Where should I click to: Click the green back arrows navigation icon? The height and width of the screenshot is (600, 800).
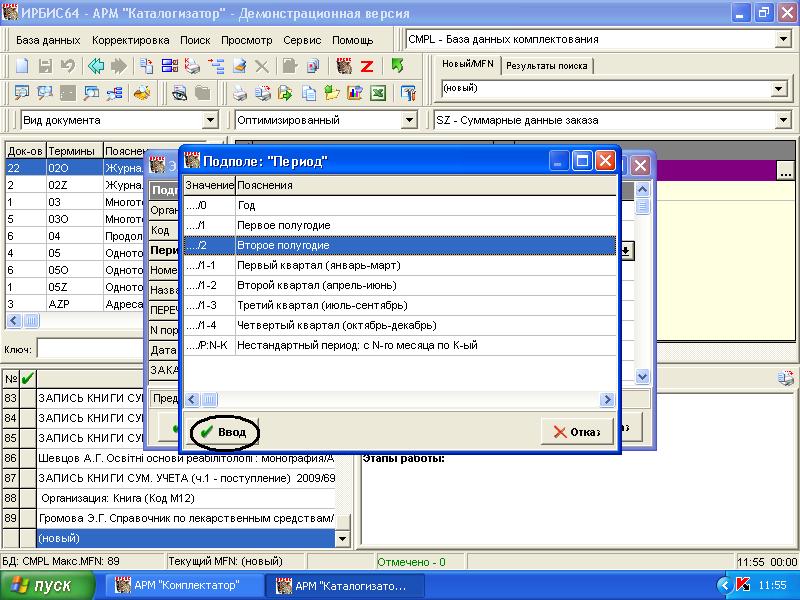click(x=95, y=66)
